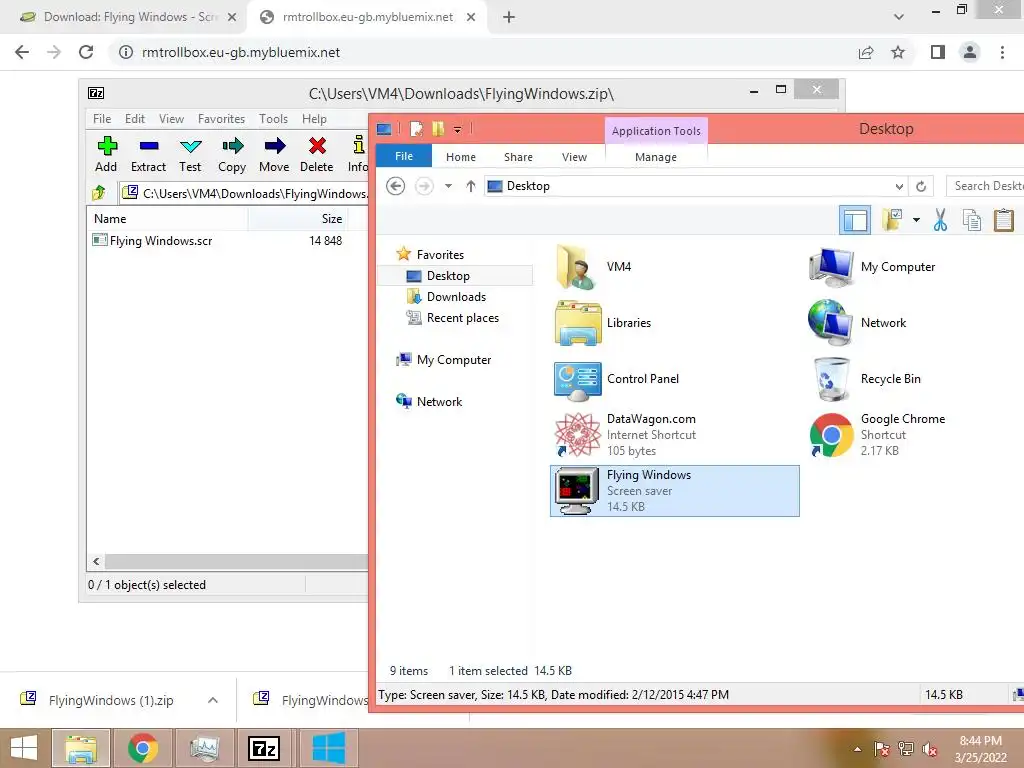Open the Help menu in 7-Zip
This screenshot has height=768, width=1024.
314,119
